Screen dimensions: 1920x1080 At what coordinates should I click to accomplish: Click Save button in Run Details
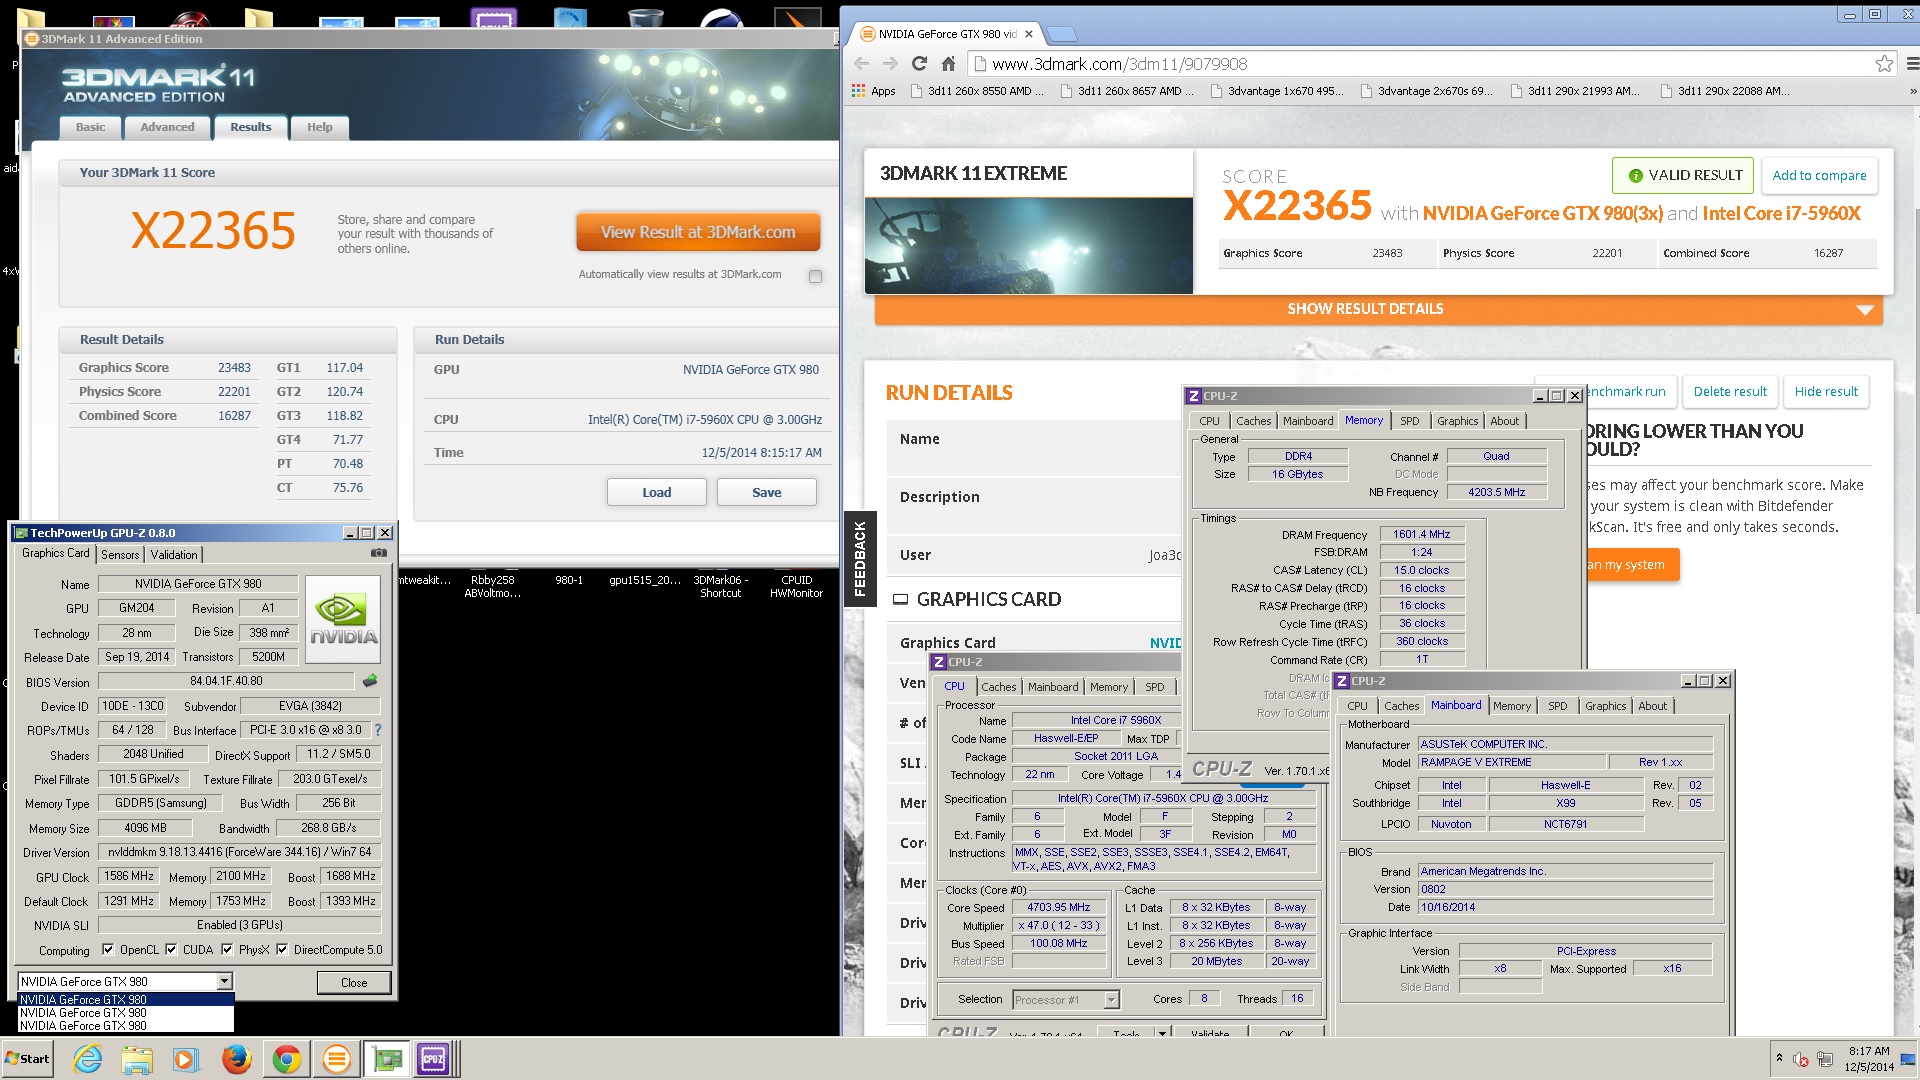[x=766, y=493]
